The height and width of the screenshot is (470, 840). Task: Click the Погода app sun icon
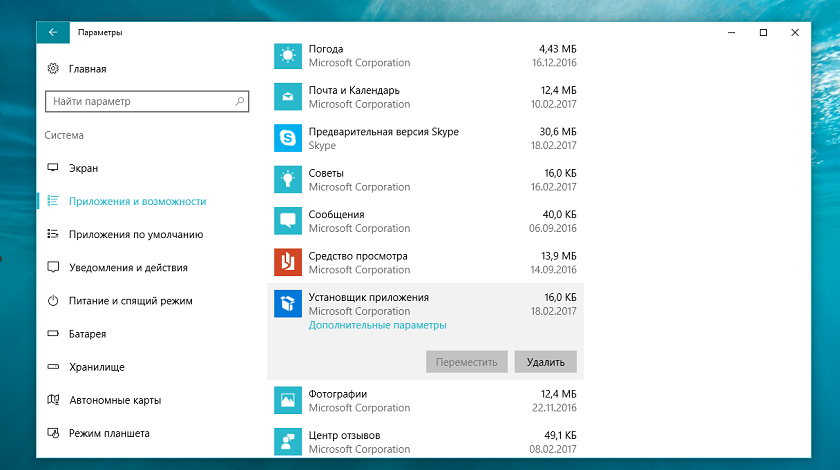click(288, 55)
